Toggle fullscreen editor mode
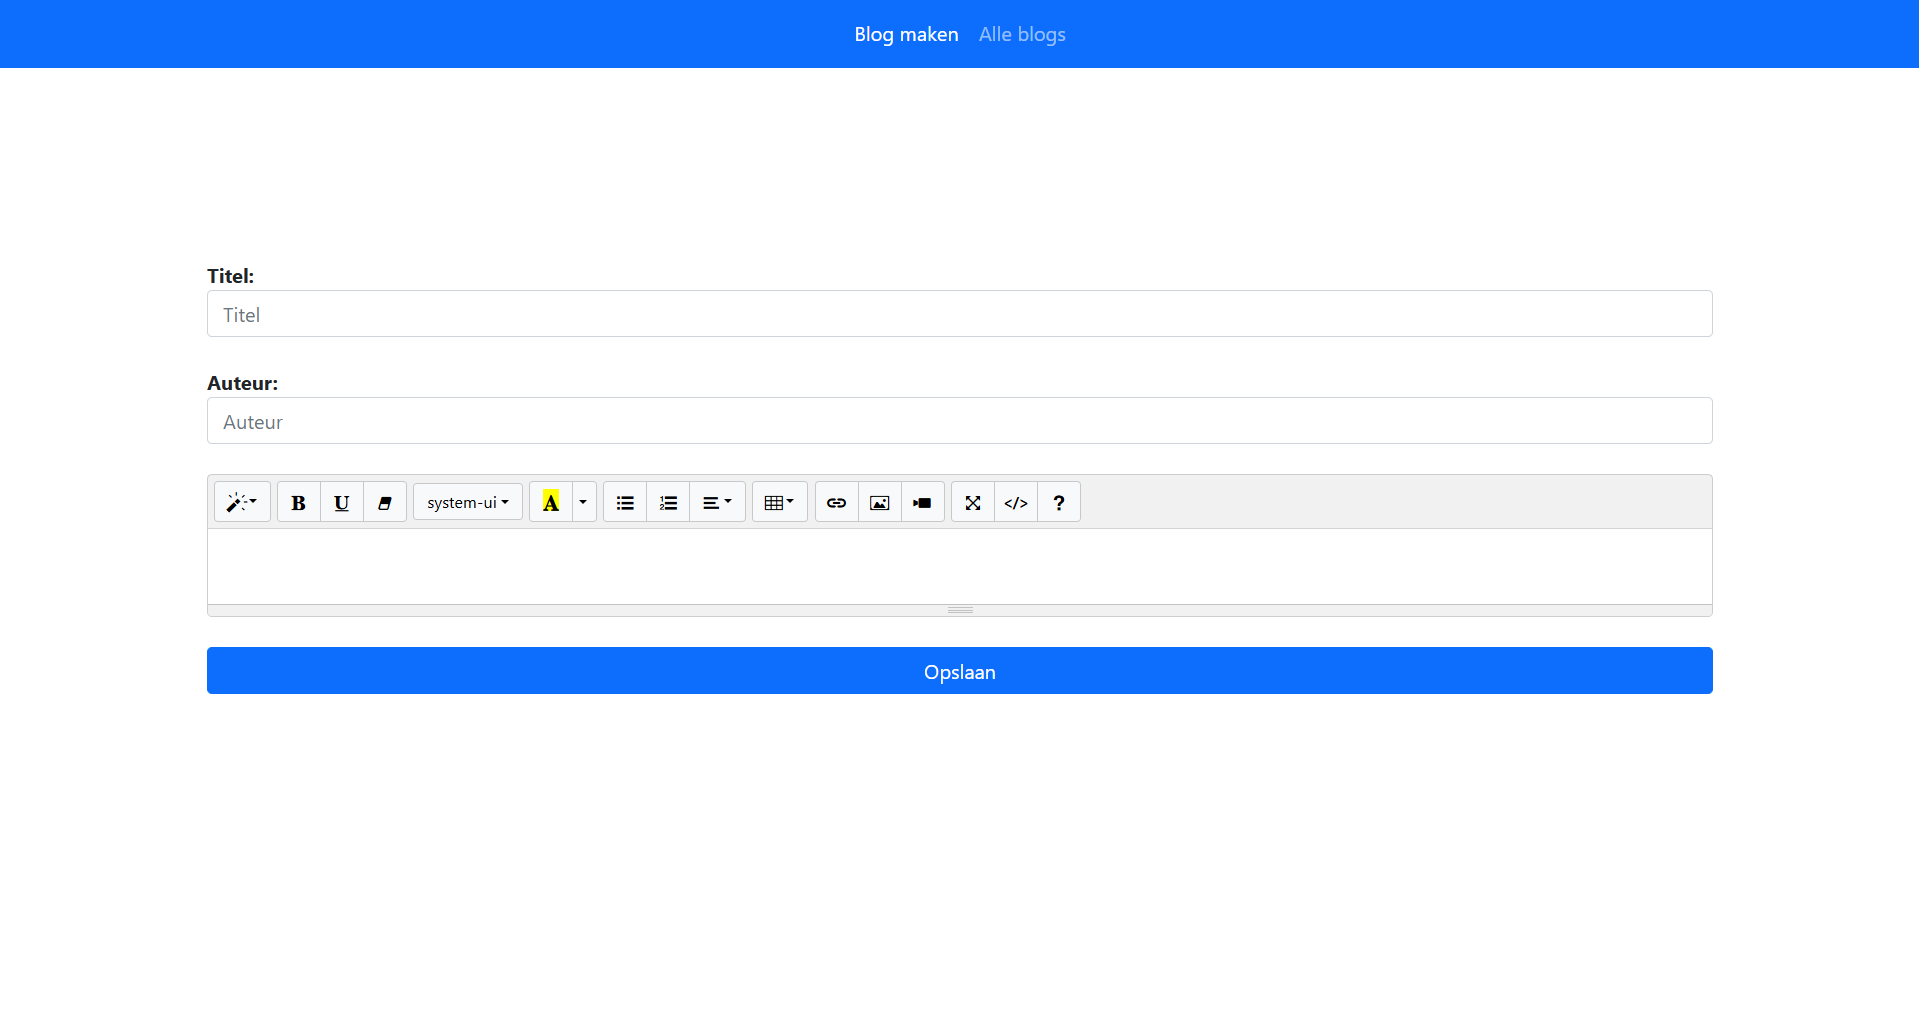 click(x=972, y=503)
